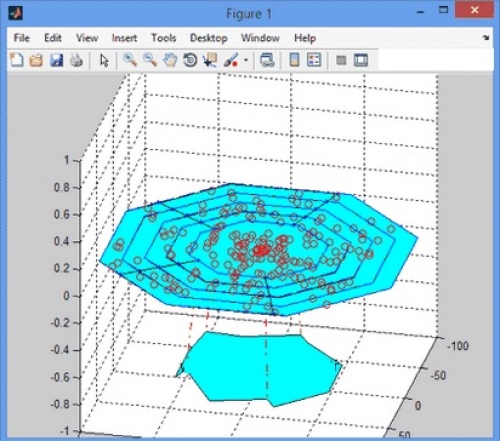Insert a legend using the toolbar icon
The image size is (500, 441).
point(314,60)
